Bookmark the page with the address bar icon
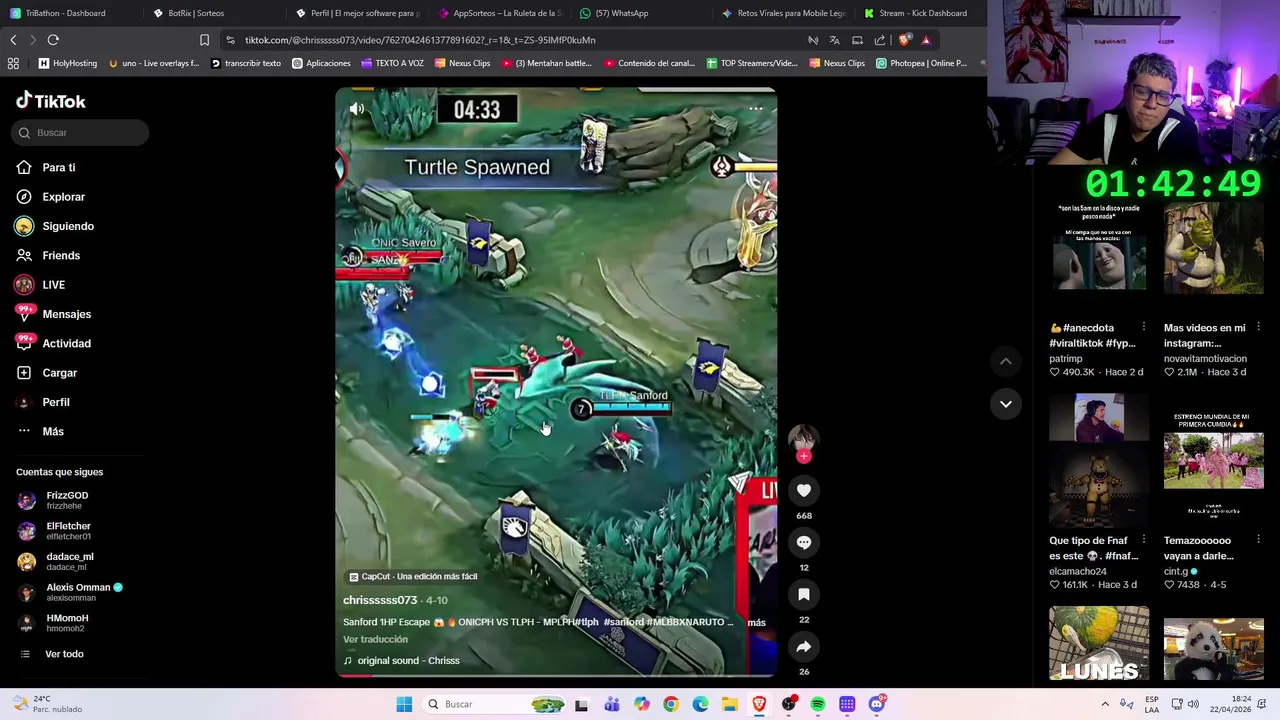The image size is (1280, 720). (x=204, y=40)
